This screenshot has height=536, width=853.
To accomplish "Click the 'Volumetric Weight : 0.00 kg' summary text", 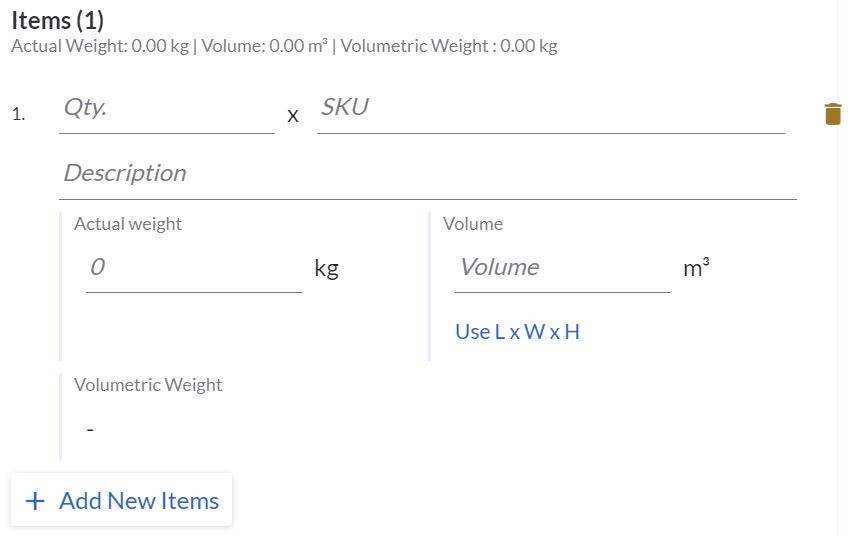I will [x=447, y=46].
